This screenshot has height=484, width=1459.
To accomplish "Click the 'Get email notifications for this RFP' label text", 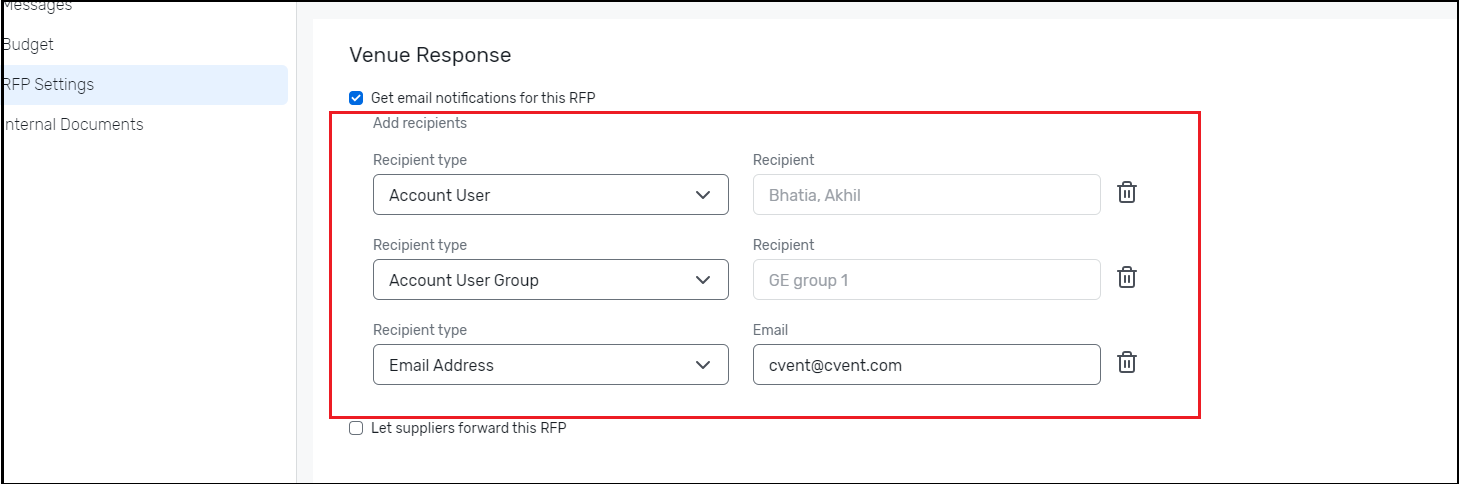I will pos(483,98).
